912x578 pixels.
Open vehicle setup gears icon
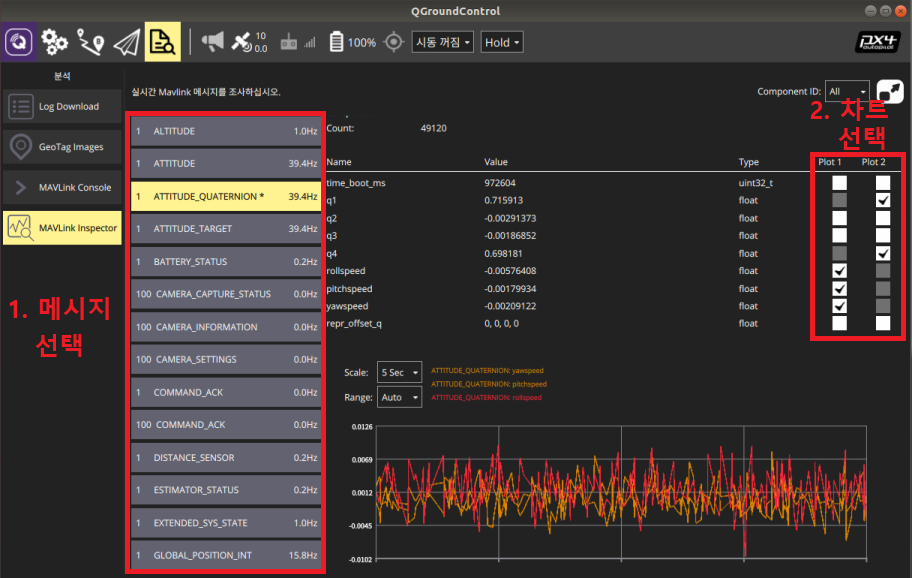coord(54,42)
